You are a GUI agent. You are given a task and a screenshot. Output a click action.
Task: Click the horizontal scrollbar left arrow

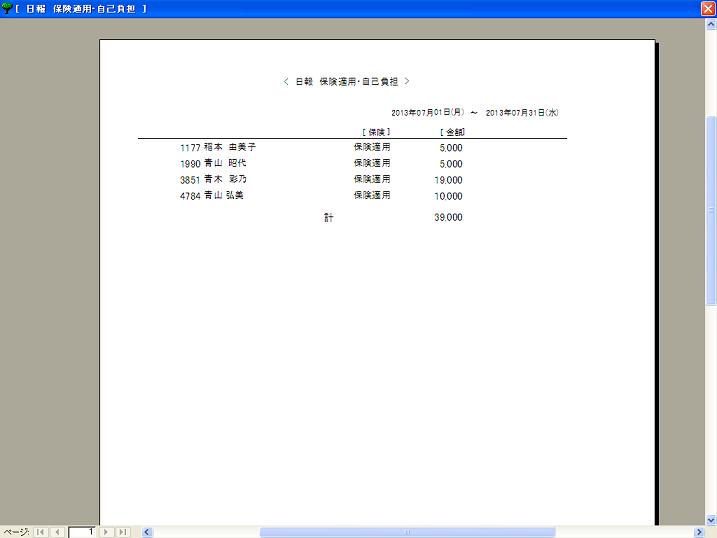[x=147, y=532]
